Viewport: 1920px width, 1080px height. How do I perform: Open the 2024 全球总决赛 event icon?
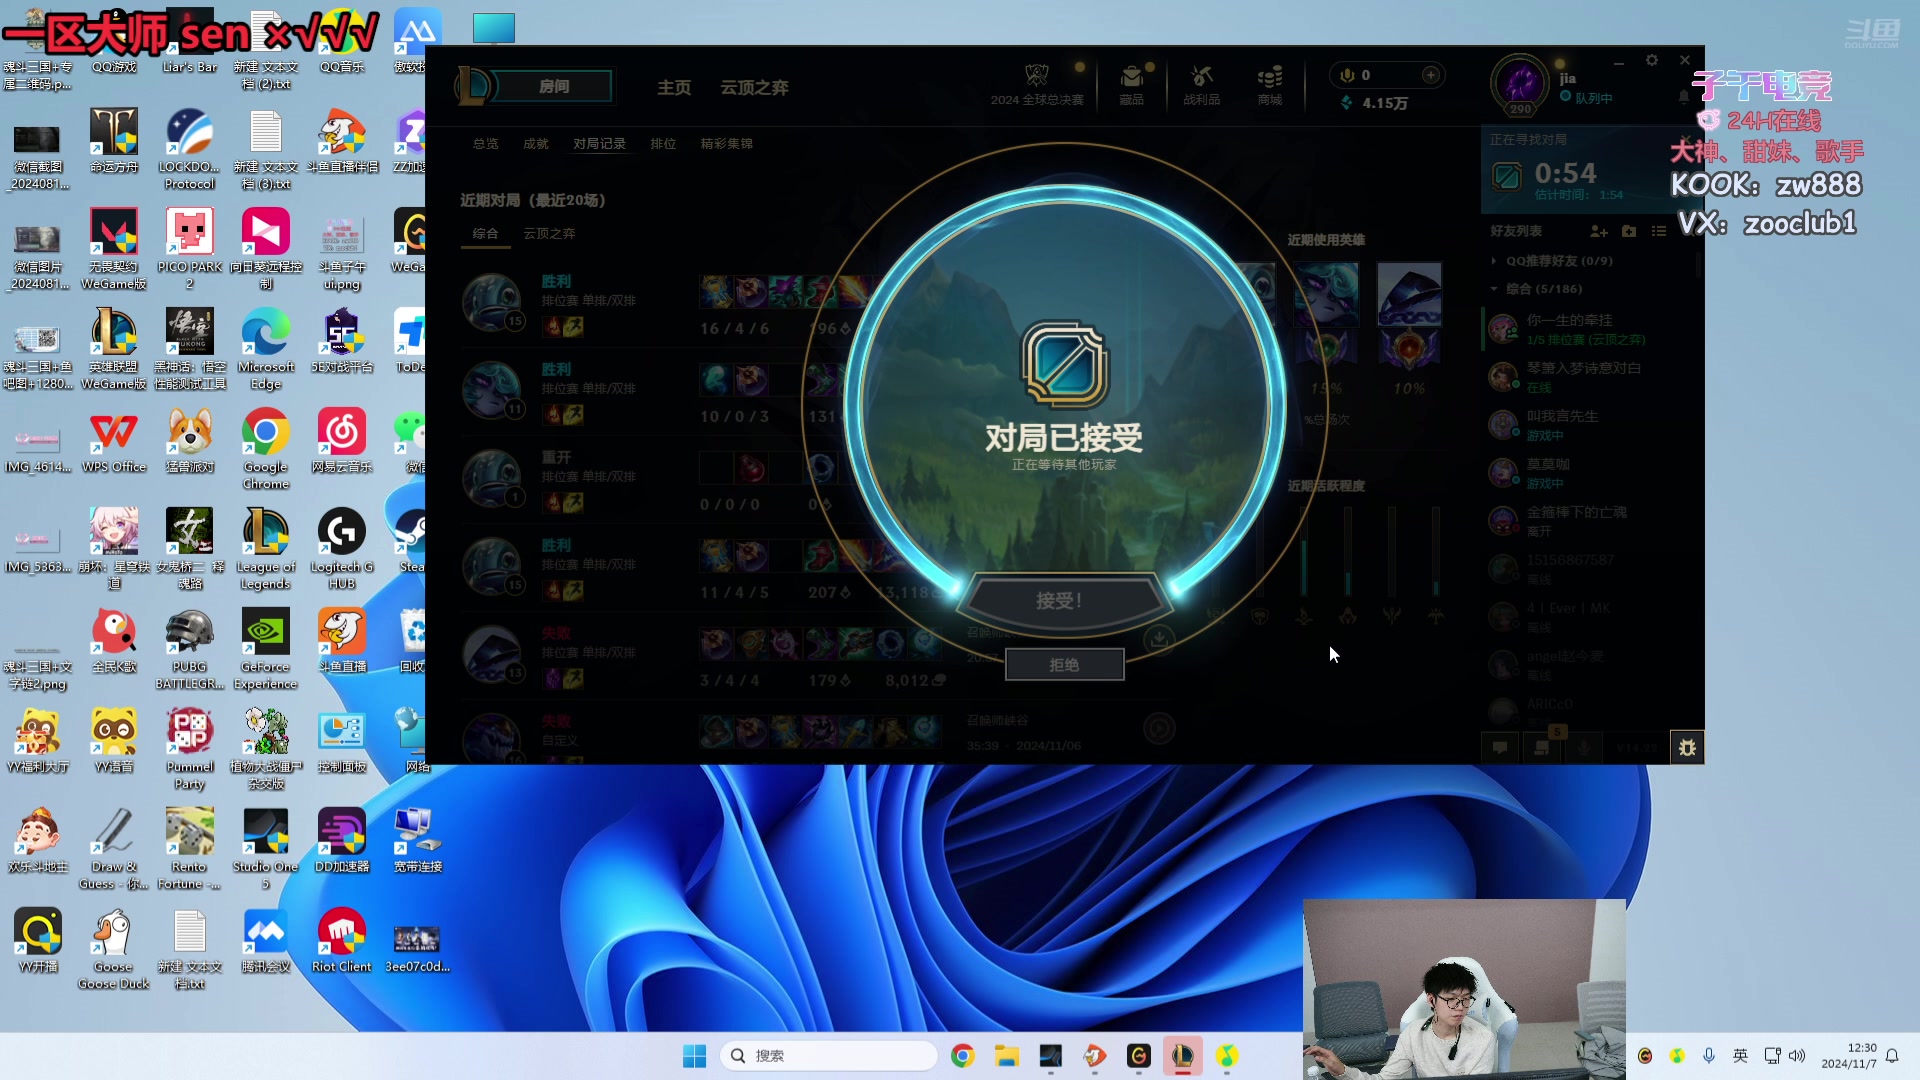tap(1037, 84)
